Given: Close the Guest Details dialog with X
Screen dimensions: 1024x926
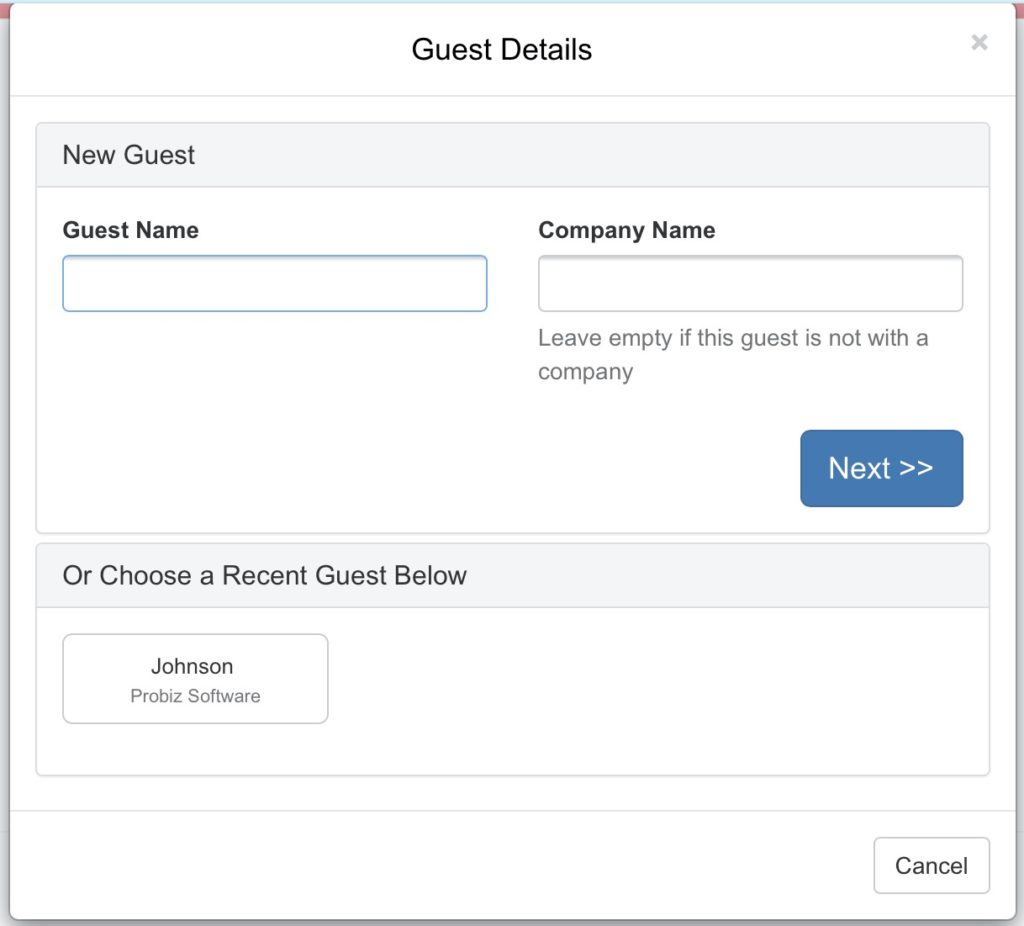Looking at the screenshot, I should [979, 42].
